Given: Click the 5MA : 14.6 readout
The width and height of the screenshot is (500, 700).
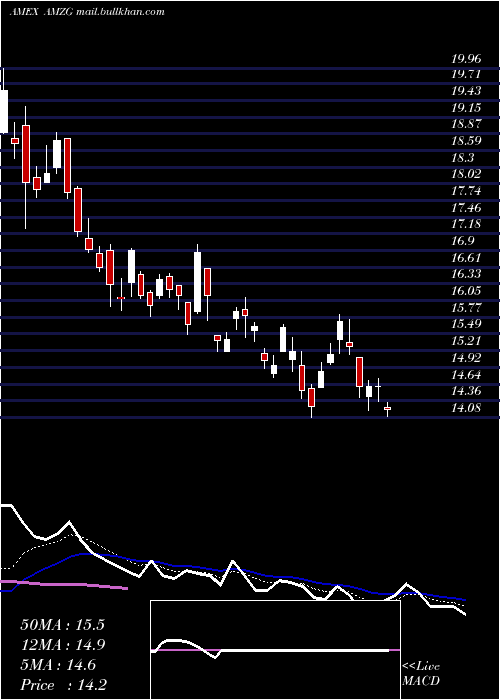Looking at the screenshot, I should point(58,665).
